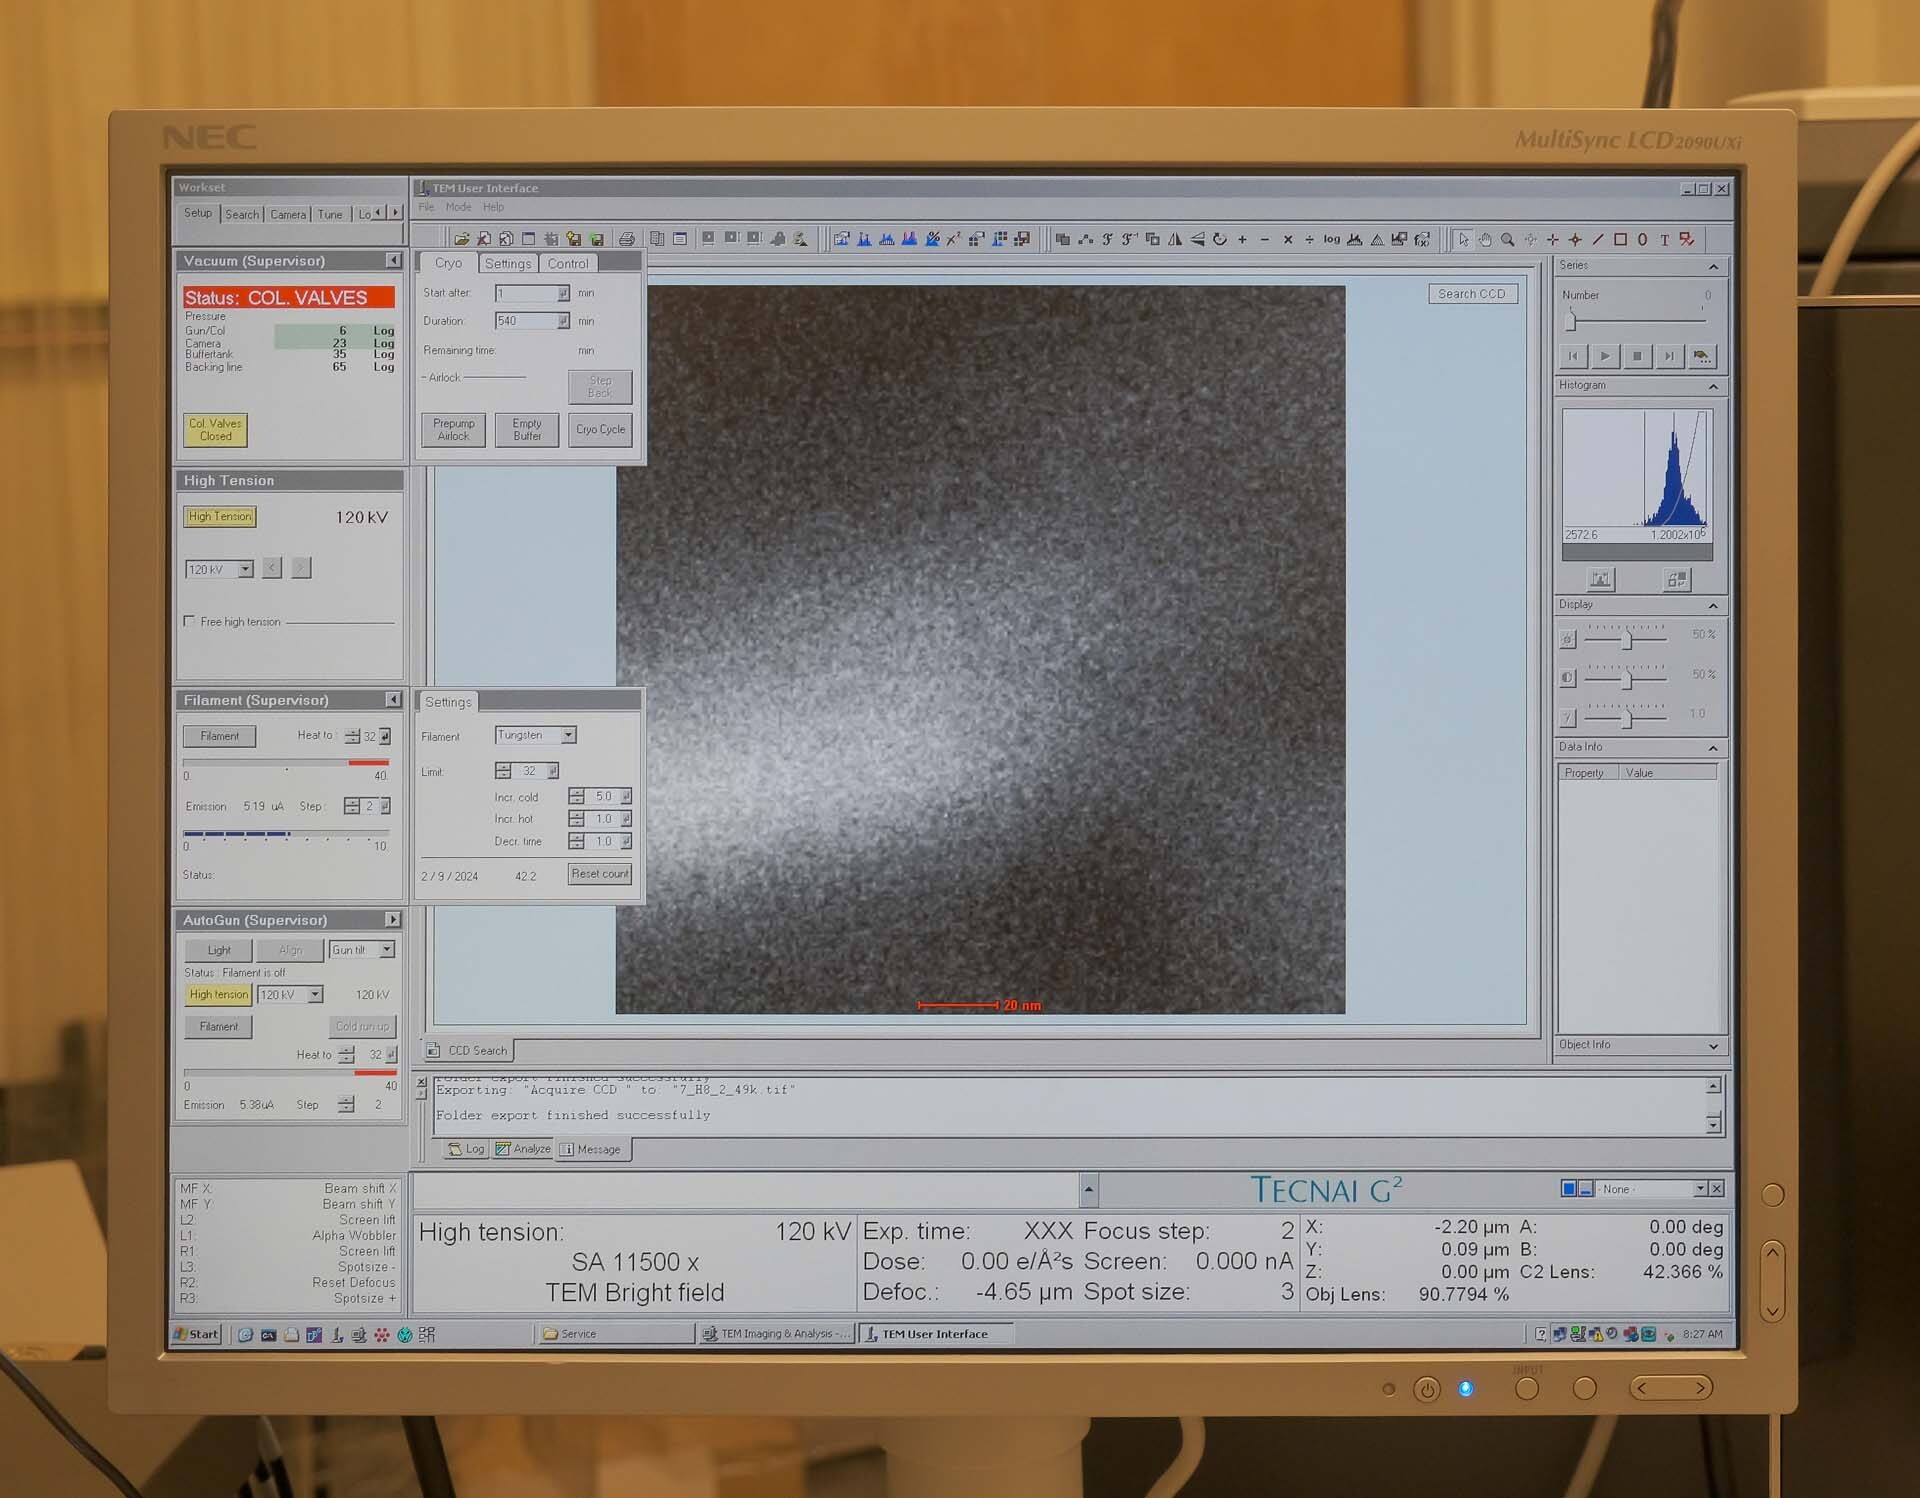Click the inverse FFT (F⁻¹) toolbar icon

point(1129,239)
